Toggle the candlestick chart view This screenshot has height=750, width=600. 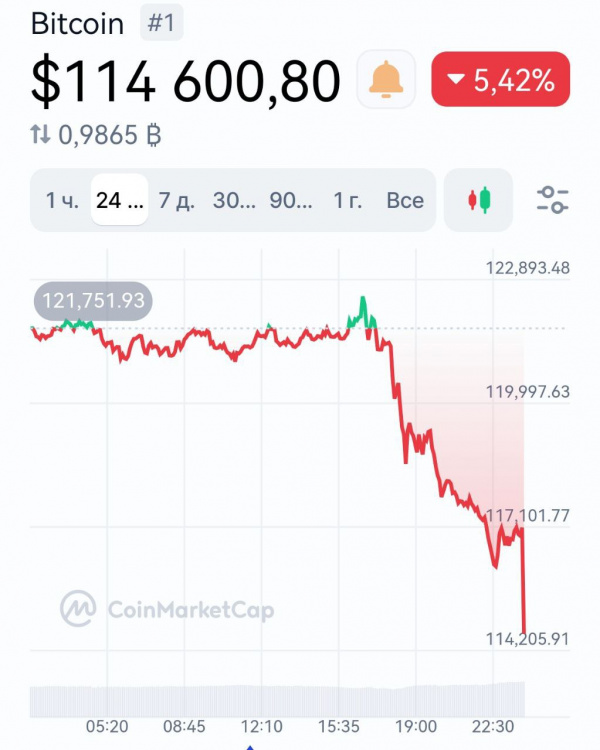(x=479, y=200)
